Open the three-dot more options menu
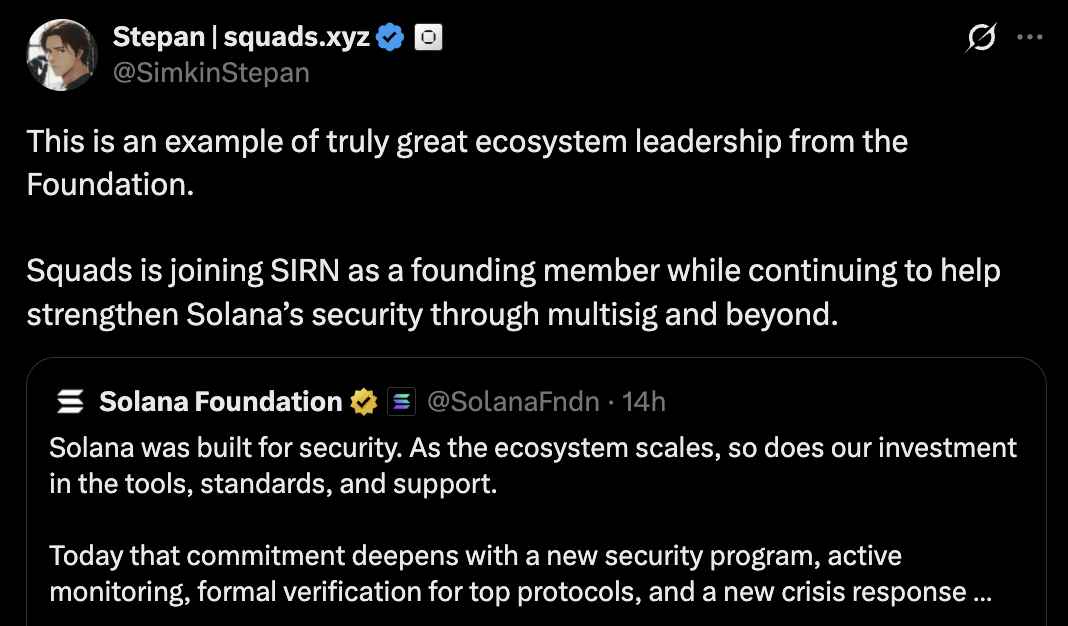Screen dimensions: 1068x626 coord(1029,38)
